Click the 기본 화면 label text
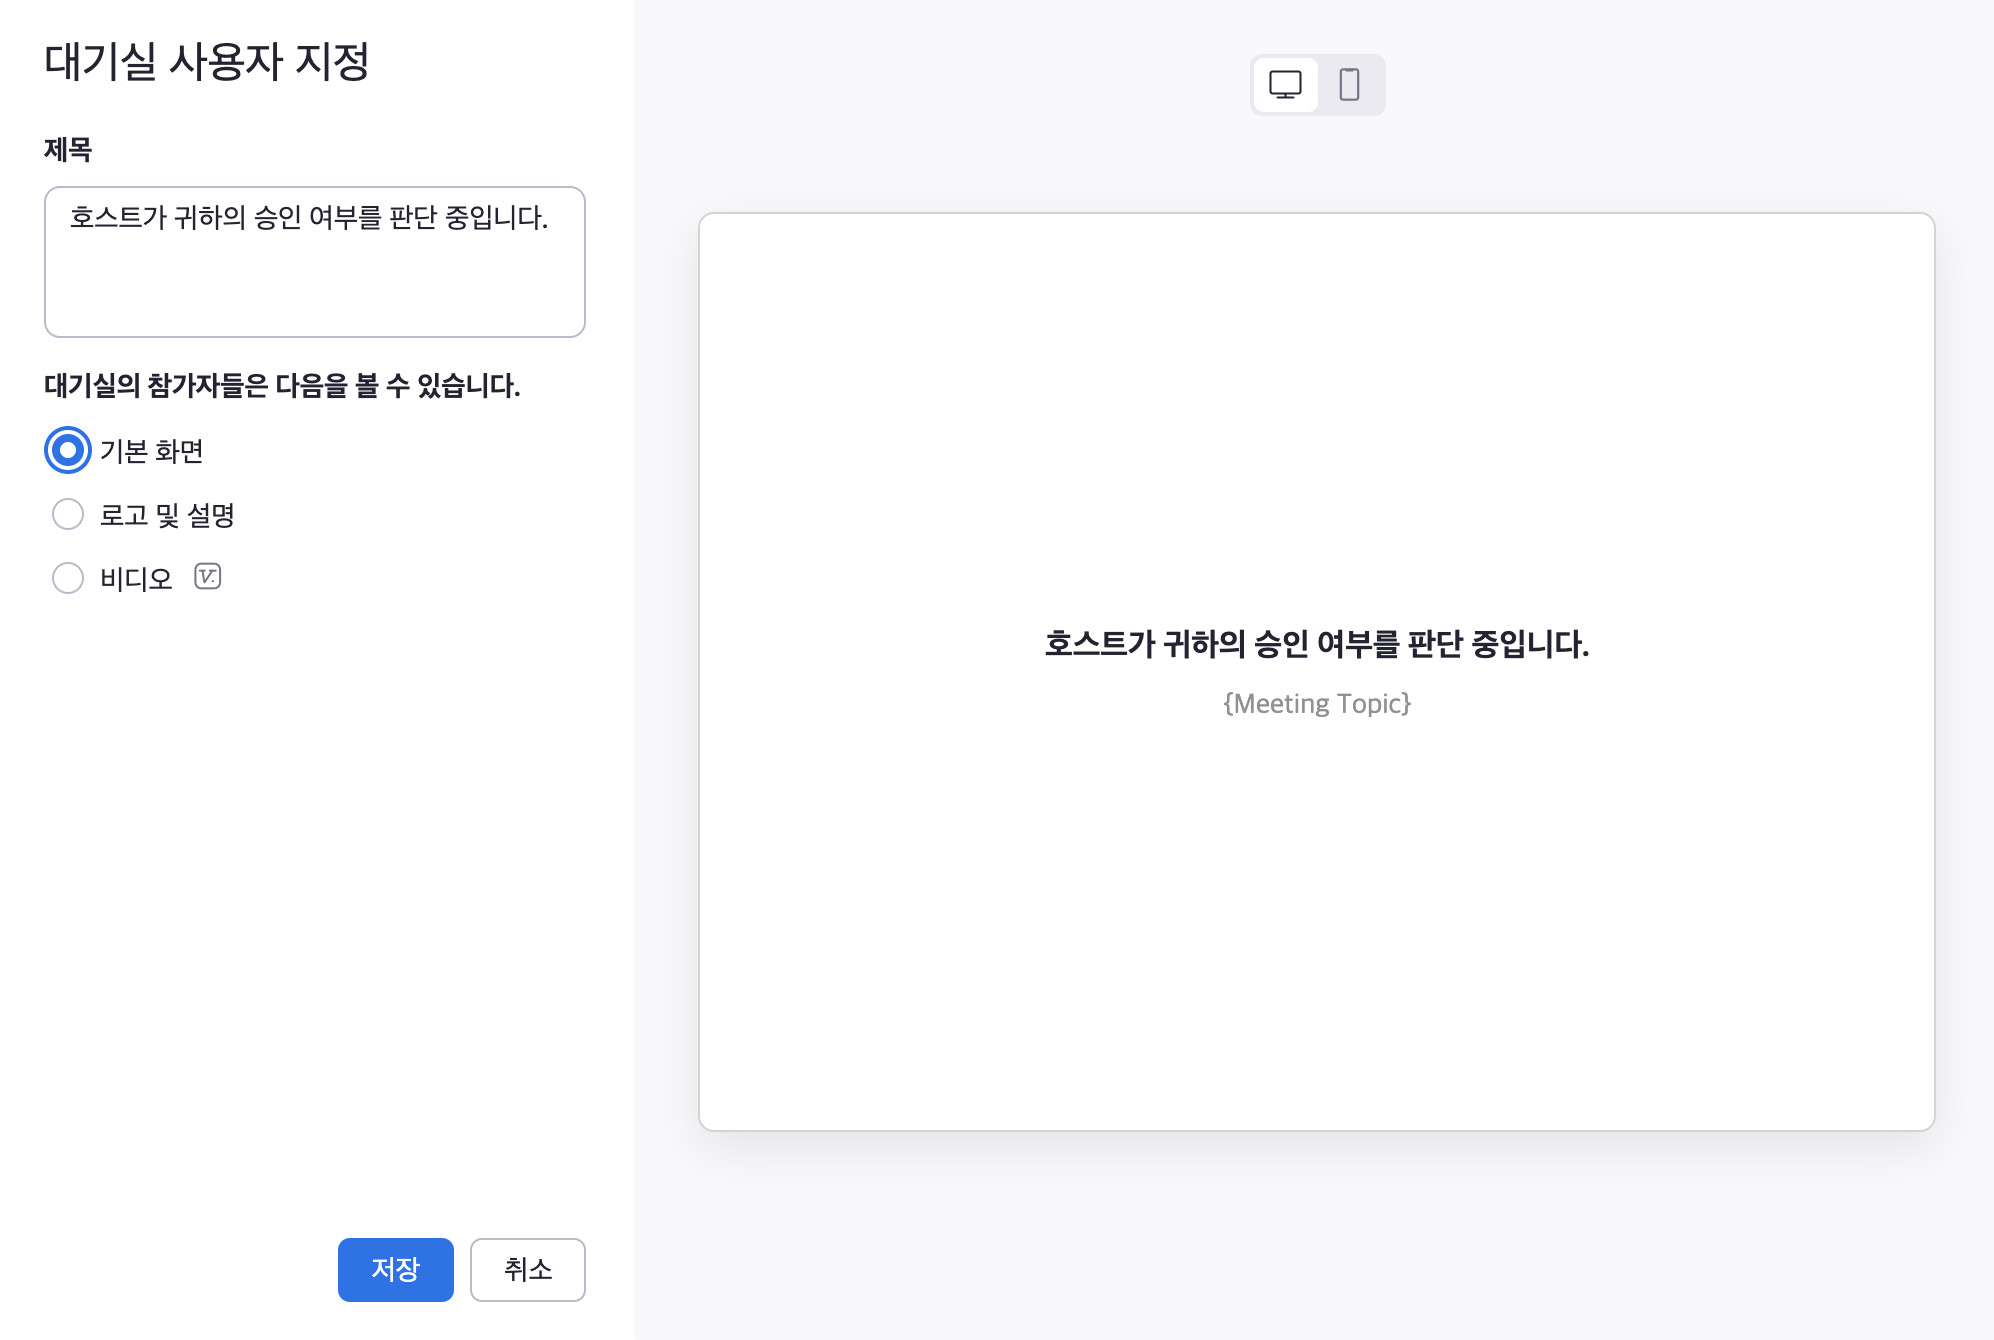The image size is (1994, 1340). coord(152,451)
